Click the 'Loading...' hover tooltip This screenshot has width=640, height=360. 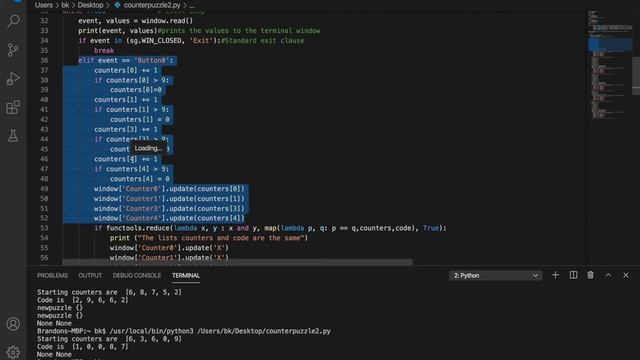point(148,148)
